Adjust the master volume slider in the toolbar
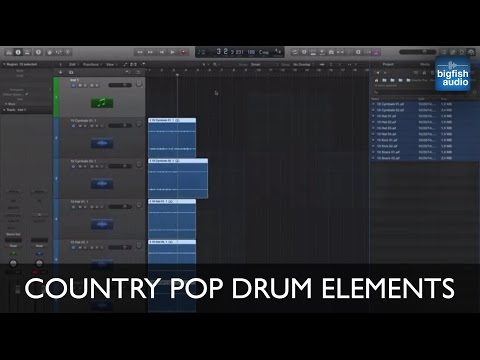 [x=417, y=52]
